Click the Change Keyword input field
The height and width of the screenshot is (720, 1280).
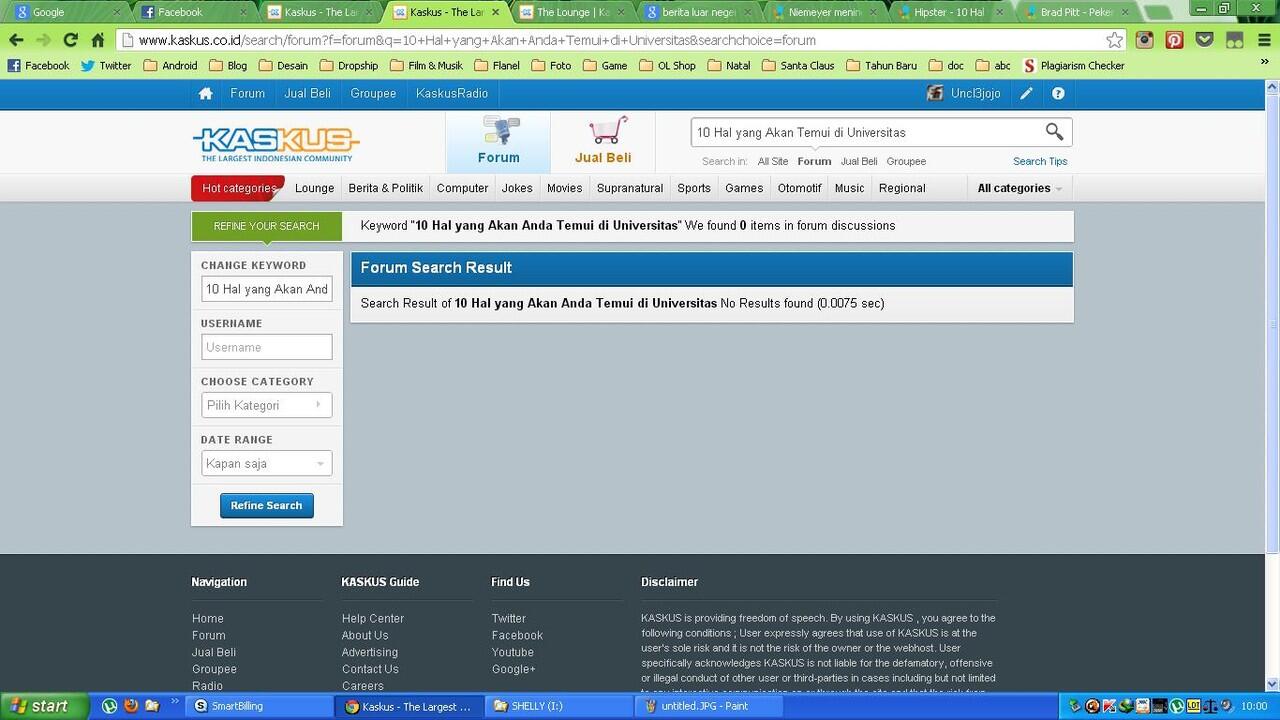(x=267, y=289)
